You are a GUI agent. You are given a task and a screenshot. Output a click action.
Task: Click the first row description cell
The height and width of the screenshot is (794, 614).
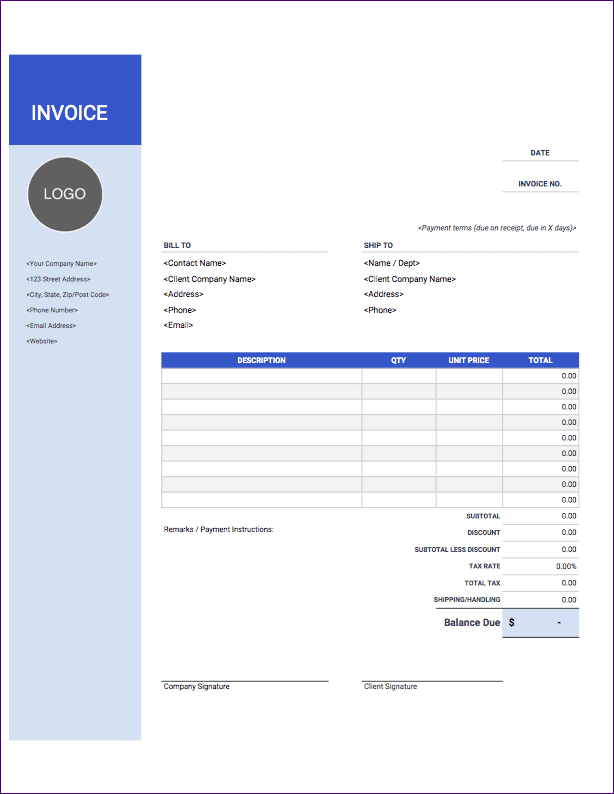262,376
